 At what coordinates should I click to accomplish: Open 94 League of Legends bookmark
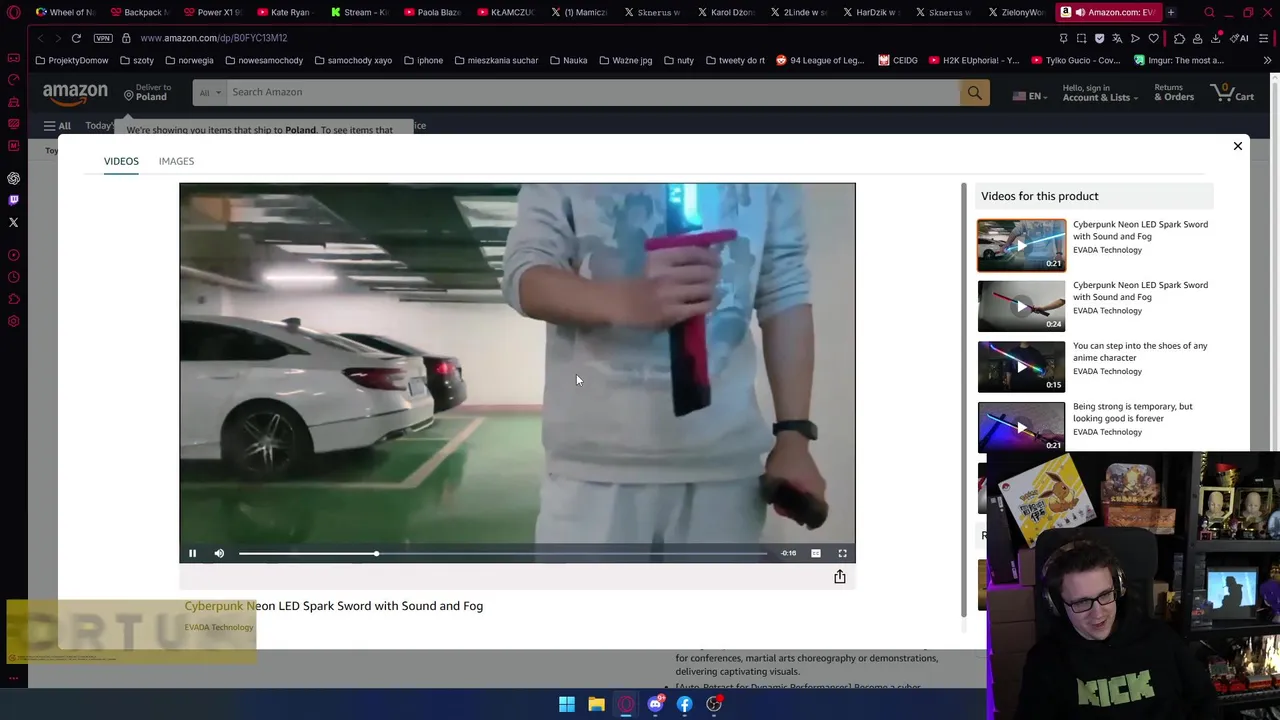[820, 60]
